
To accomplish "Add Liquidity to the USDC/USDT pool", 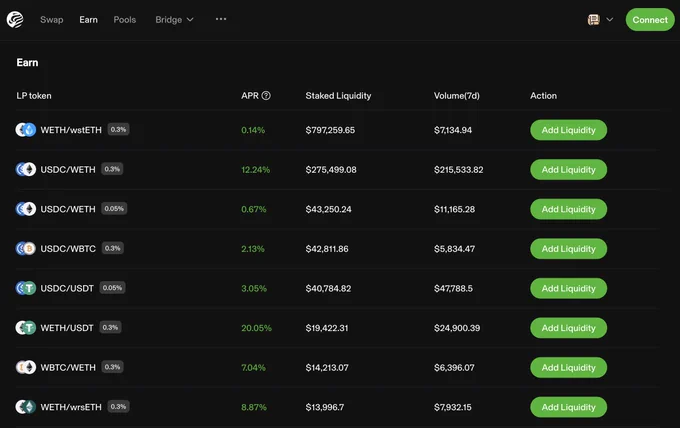I will click(x=568, y=288).
